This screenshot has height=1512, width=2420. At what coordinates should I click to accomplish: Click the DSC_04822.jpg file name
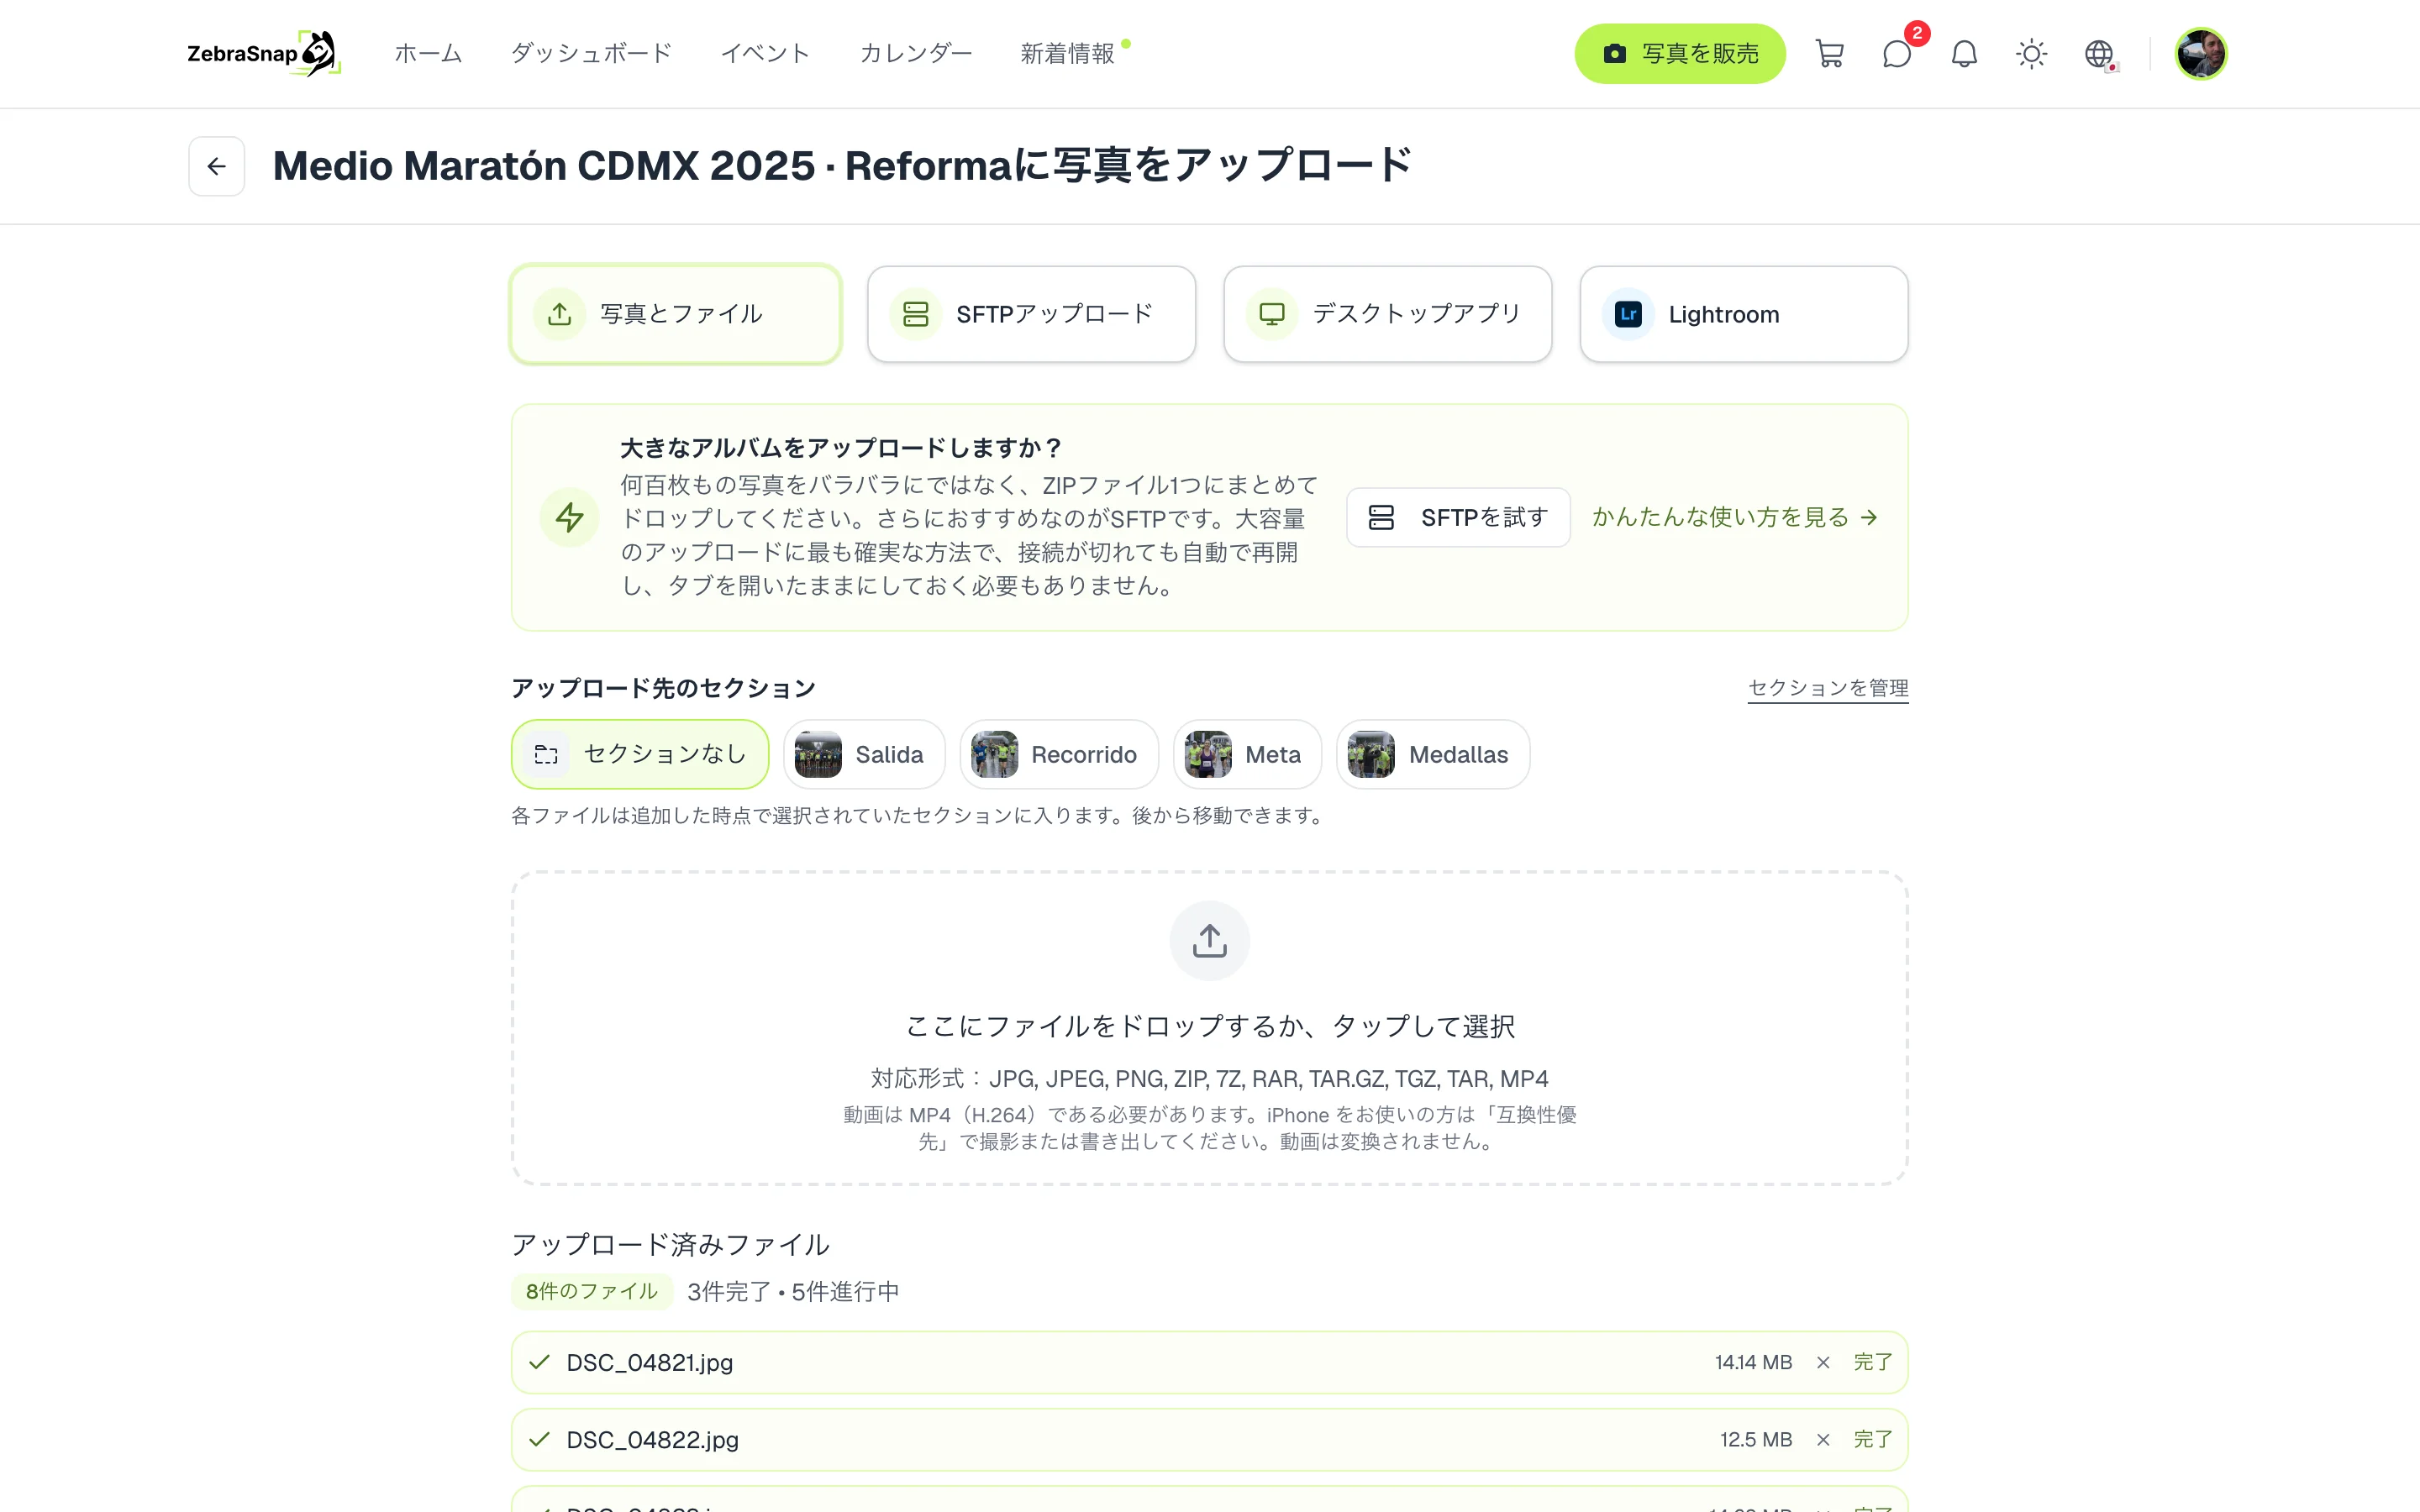pos(652,1439)
